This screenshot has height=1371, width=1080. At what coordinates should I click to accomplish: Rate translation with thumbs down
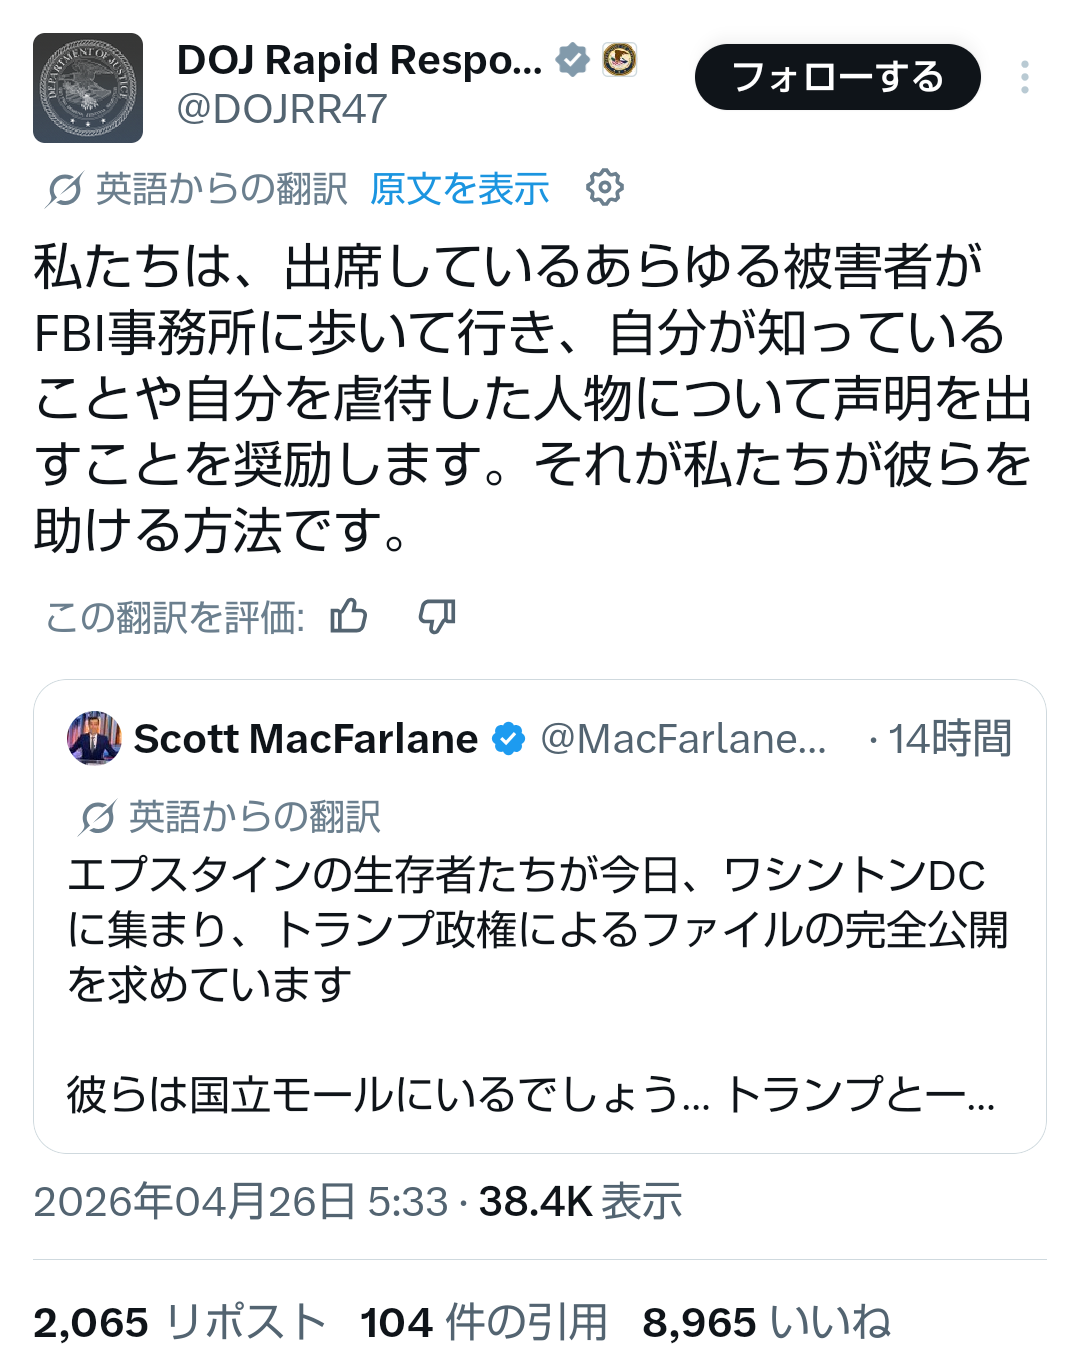437,616
